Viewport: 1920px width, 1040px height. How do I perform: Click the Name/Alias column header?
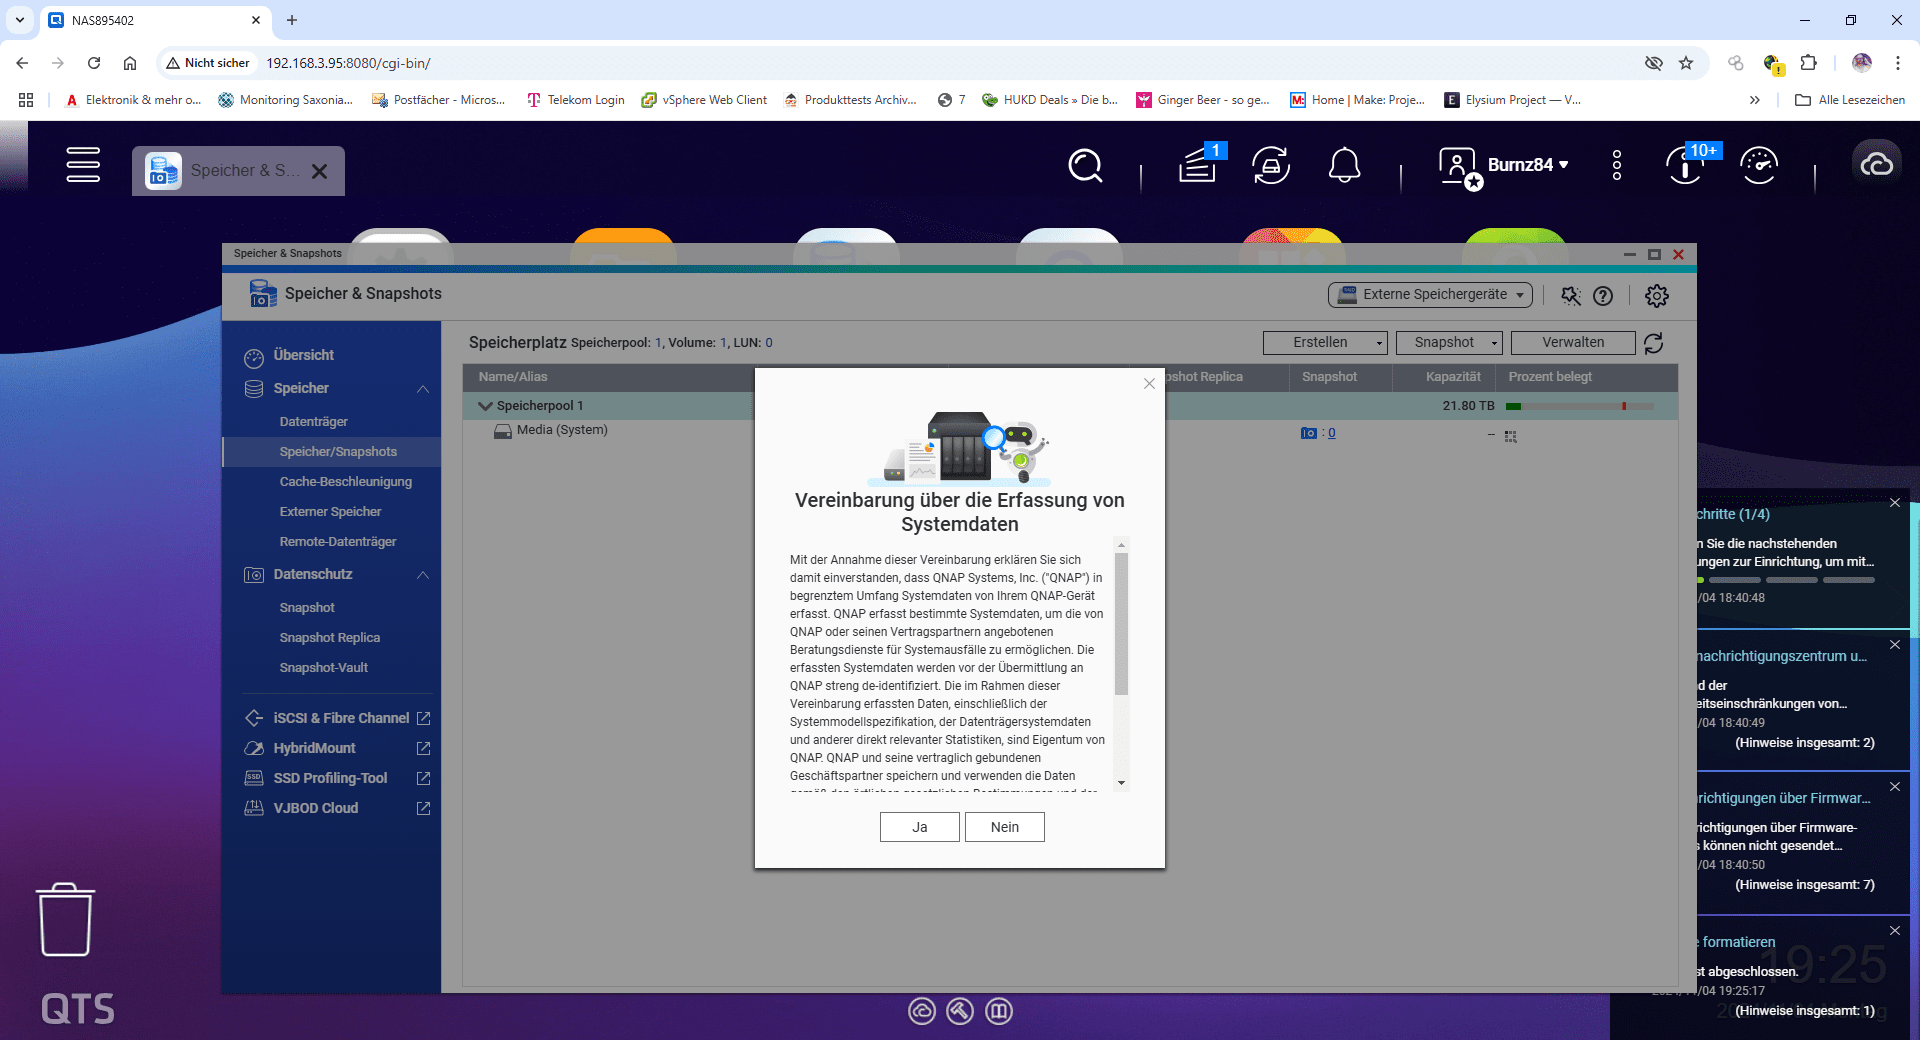(513, 377)
